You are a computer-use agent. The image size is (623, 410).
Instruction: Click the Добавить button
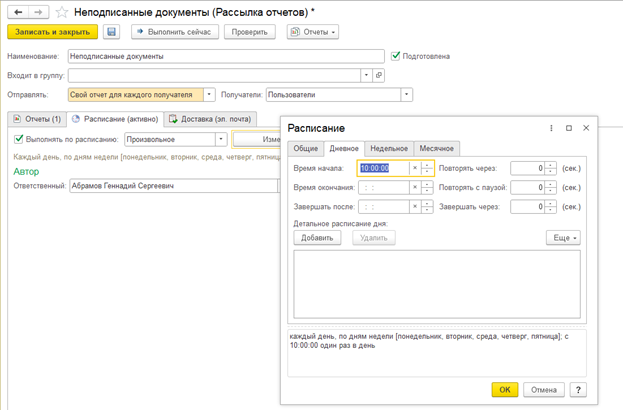(317, 238)
